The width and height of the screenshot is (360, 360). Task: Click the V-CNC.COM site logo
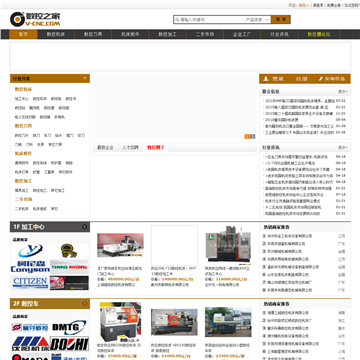35,19
